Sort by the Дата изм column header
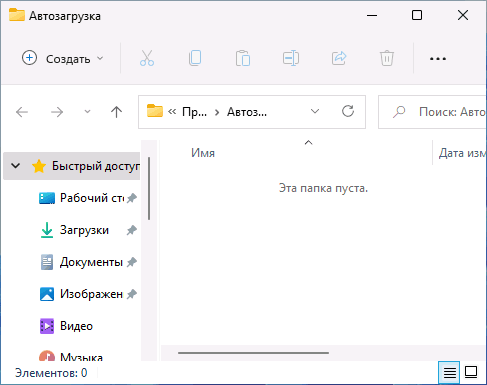The image size is (487, 385). (x=462, y=153)
